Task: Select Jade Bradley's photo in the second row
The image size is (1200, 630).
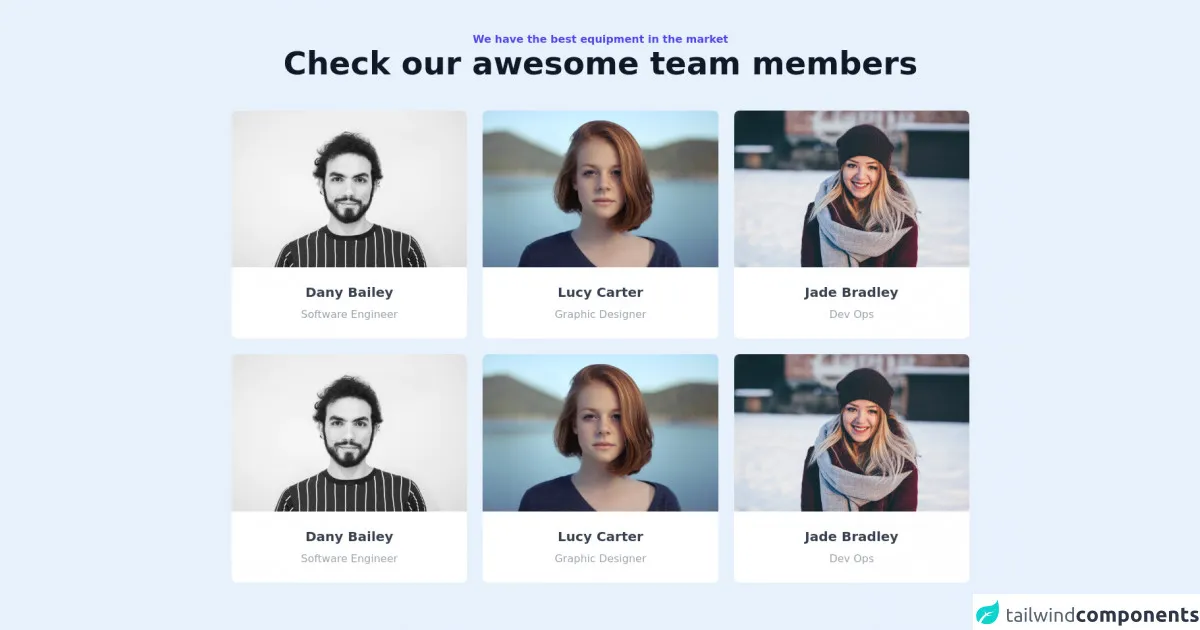Action: pyautogui.click(x=851, y=433)
